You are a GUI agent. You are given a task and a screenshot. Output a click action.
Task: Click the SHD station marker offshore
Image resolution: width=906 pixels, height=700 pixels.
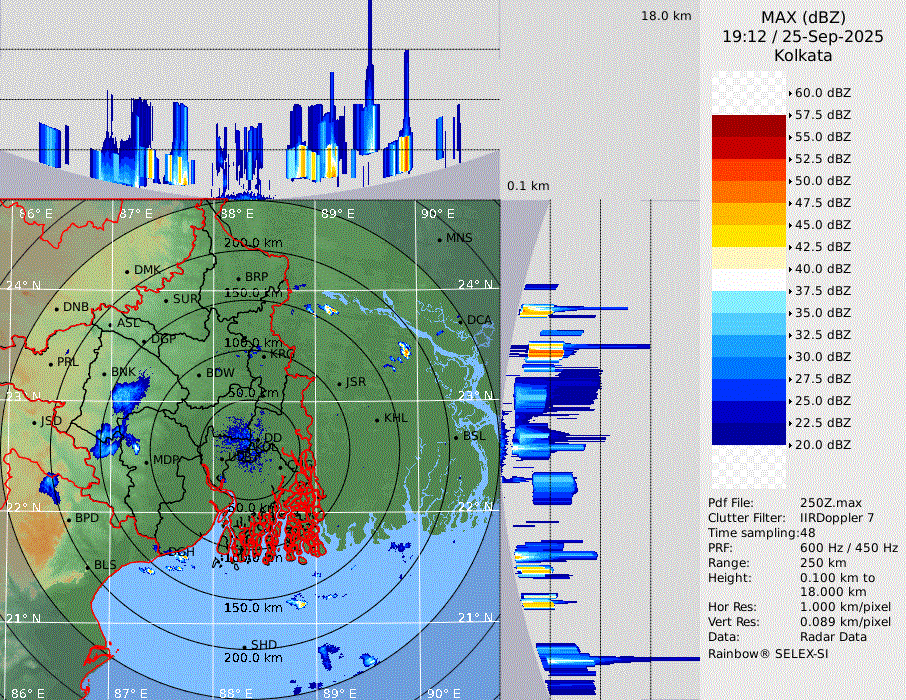click(244, 646)
